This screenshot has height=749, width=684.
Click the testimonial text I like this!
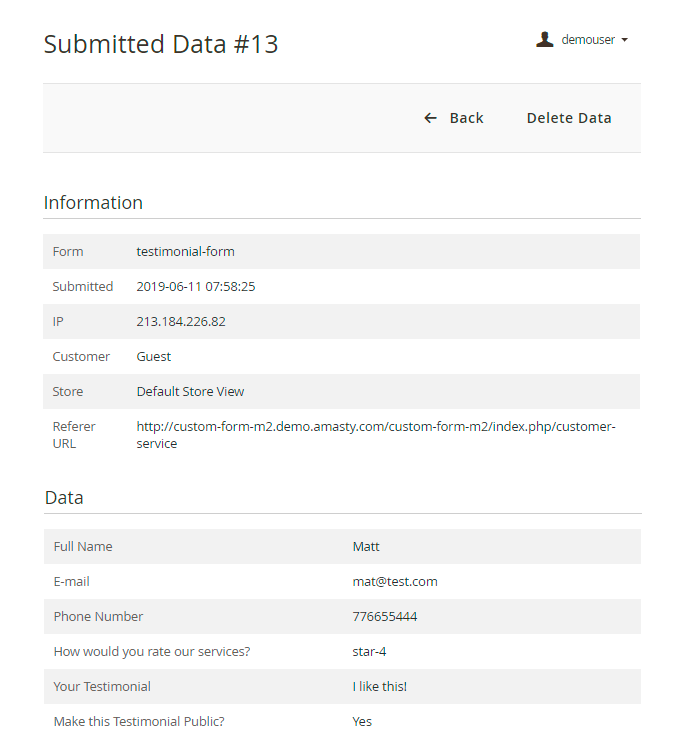click(380, 687)
